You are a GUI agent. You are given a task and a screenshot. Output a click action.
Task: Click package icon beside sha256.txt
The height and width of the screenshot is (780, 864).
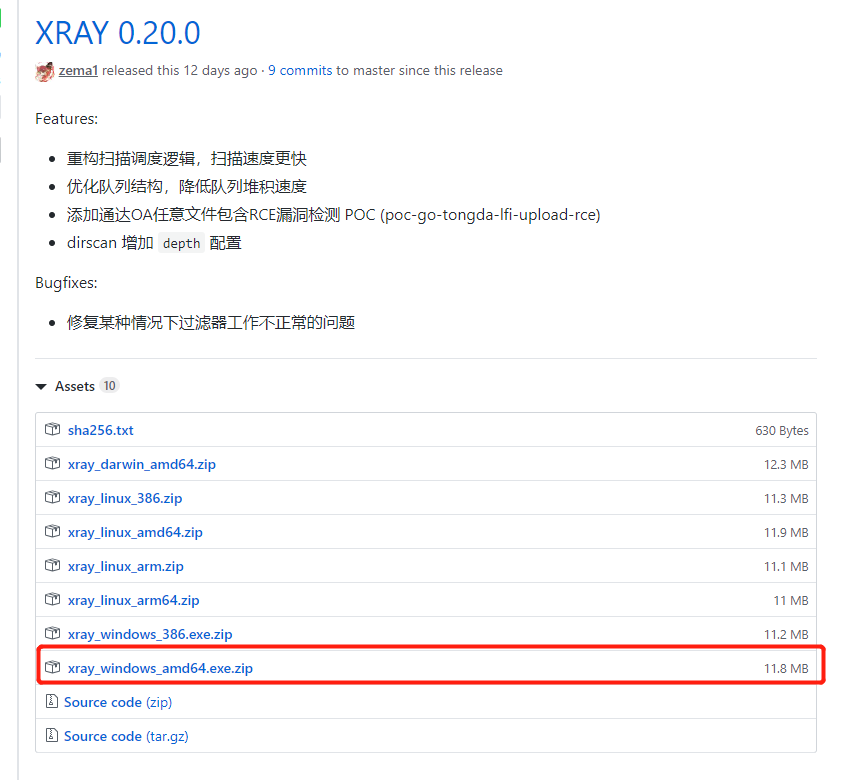pyautogui.click(x=52, y=429)
